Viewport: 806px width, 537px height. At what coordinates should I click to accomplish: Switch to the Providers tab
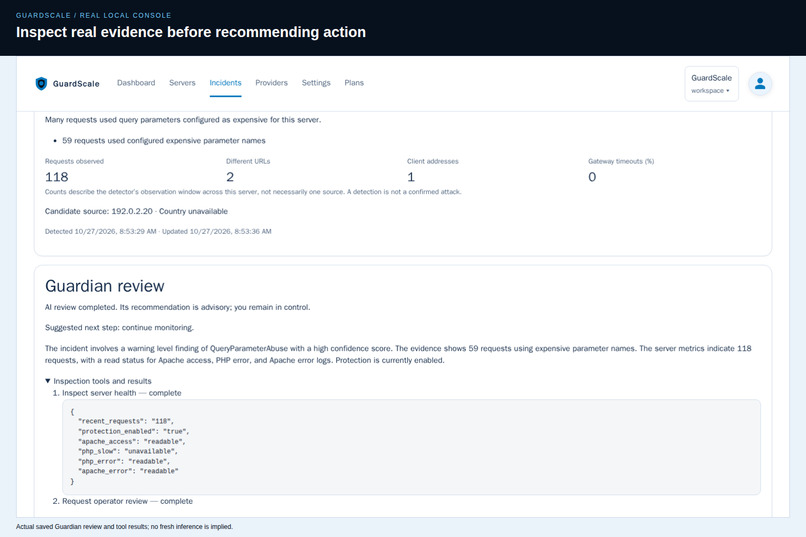tap(271, 83)
